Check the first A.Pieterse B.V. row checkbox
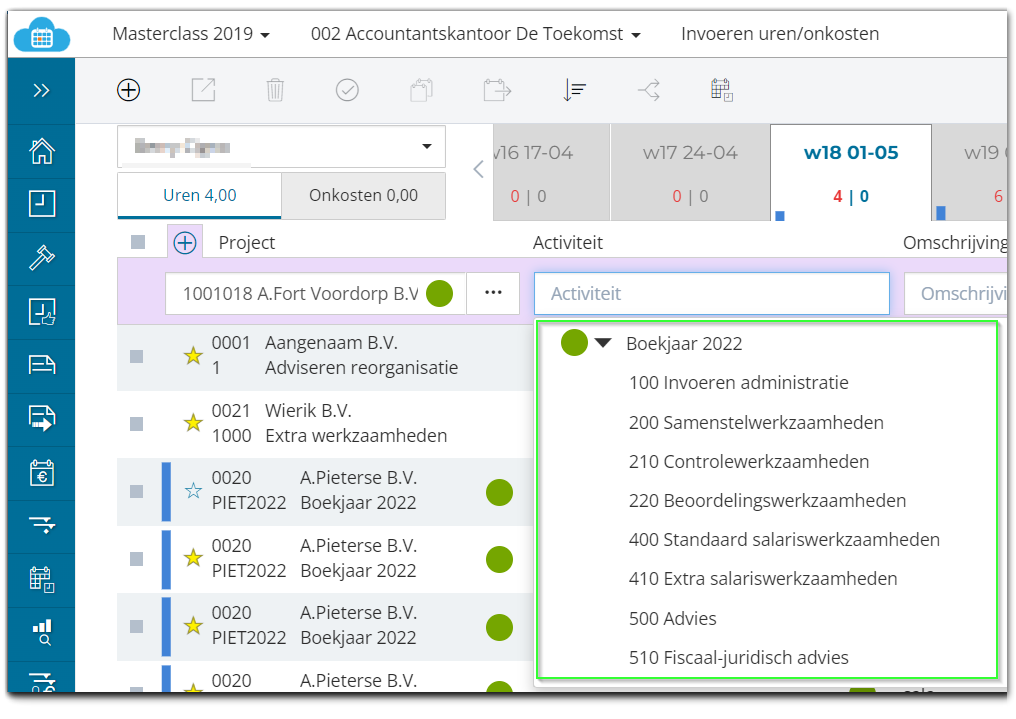1016x719 pixels. pyautogui.click(x=136, y=491)
